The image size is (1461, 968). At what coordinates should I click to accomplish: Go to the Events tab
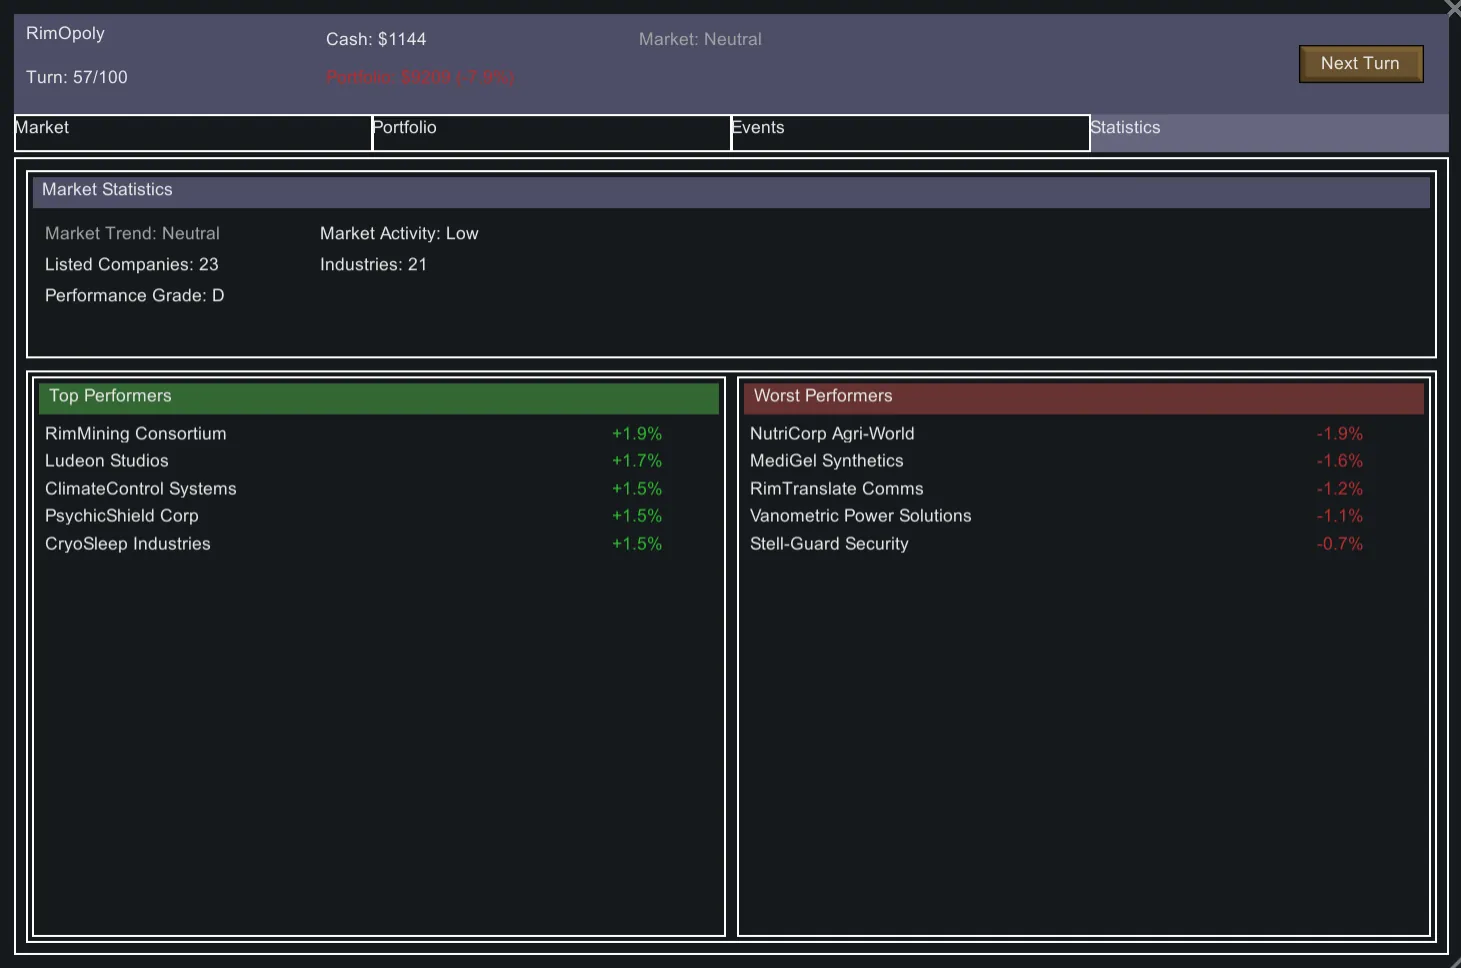[910, 132]
